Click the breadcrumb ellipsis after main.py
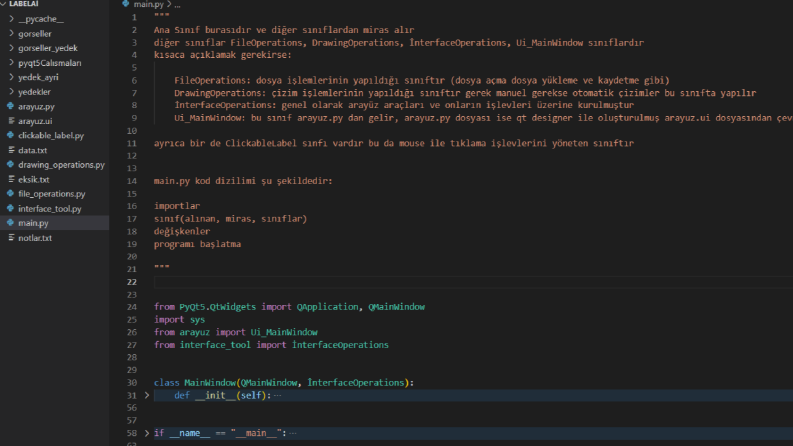The height and width of the screenshot is (446, 793). click(x=177, y=4)
